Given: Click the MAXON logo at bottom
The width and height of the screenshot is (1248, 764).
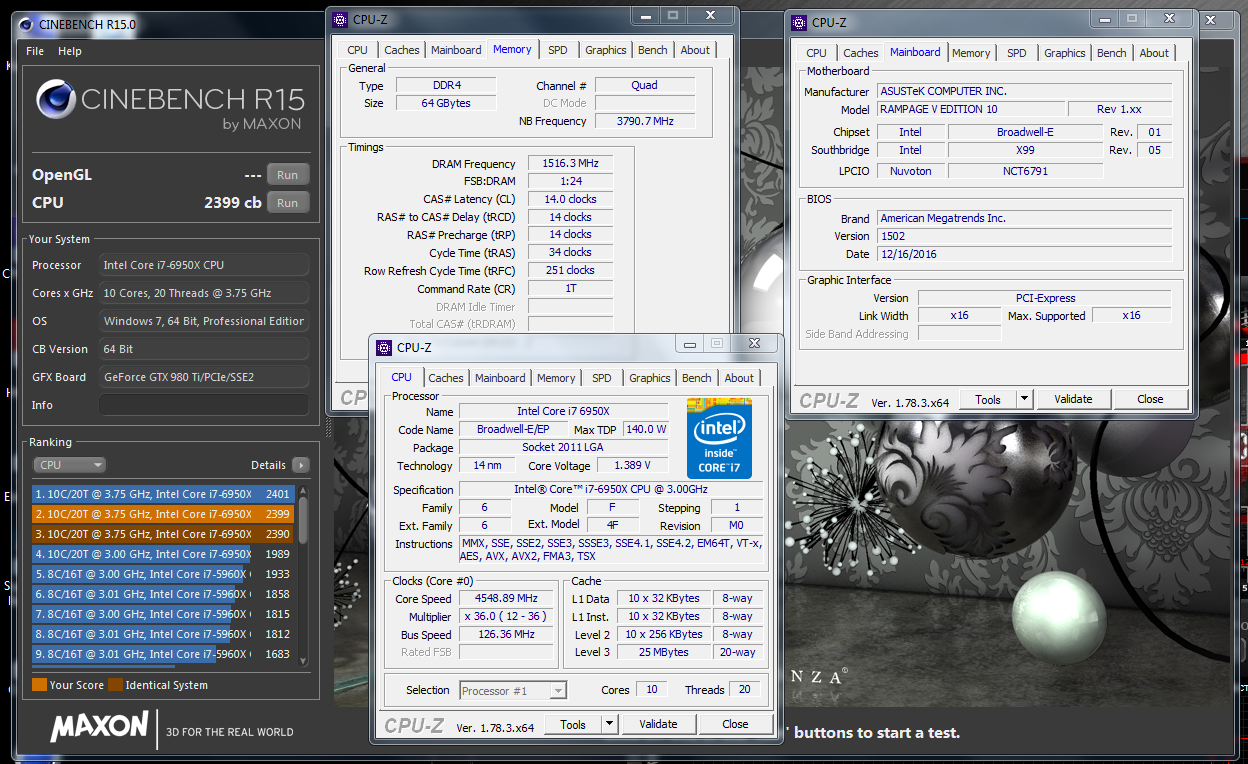Looking at the screenshot, I should tap(100, 727).
